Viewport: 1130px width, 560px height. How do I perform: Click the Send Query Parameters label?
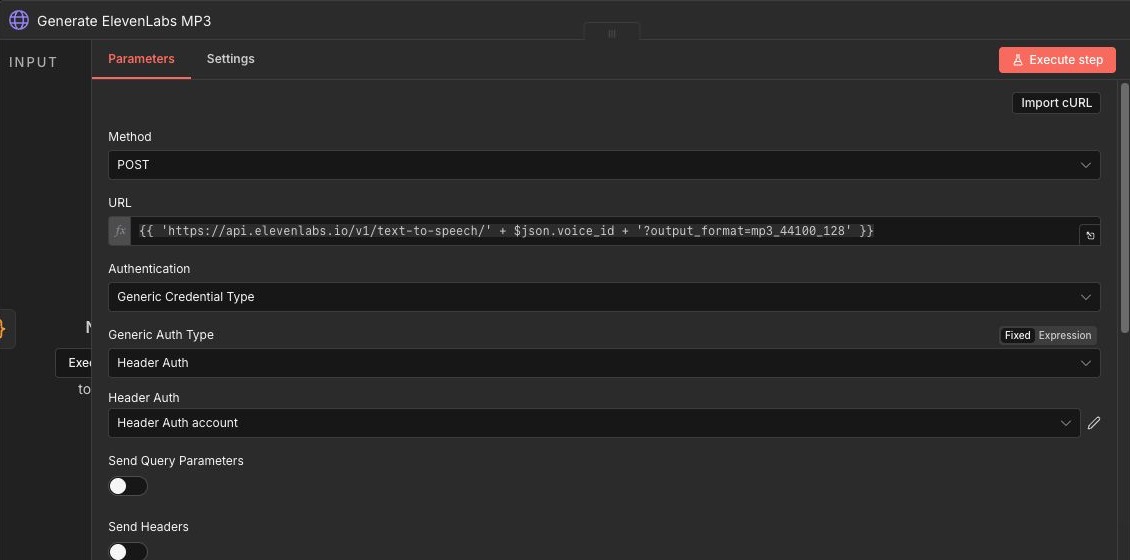[176, 461]
